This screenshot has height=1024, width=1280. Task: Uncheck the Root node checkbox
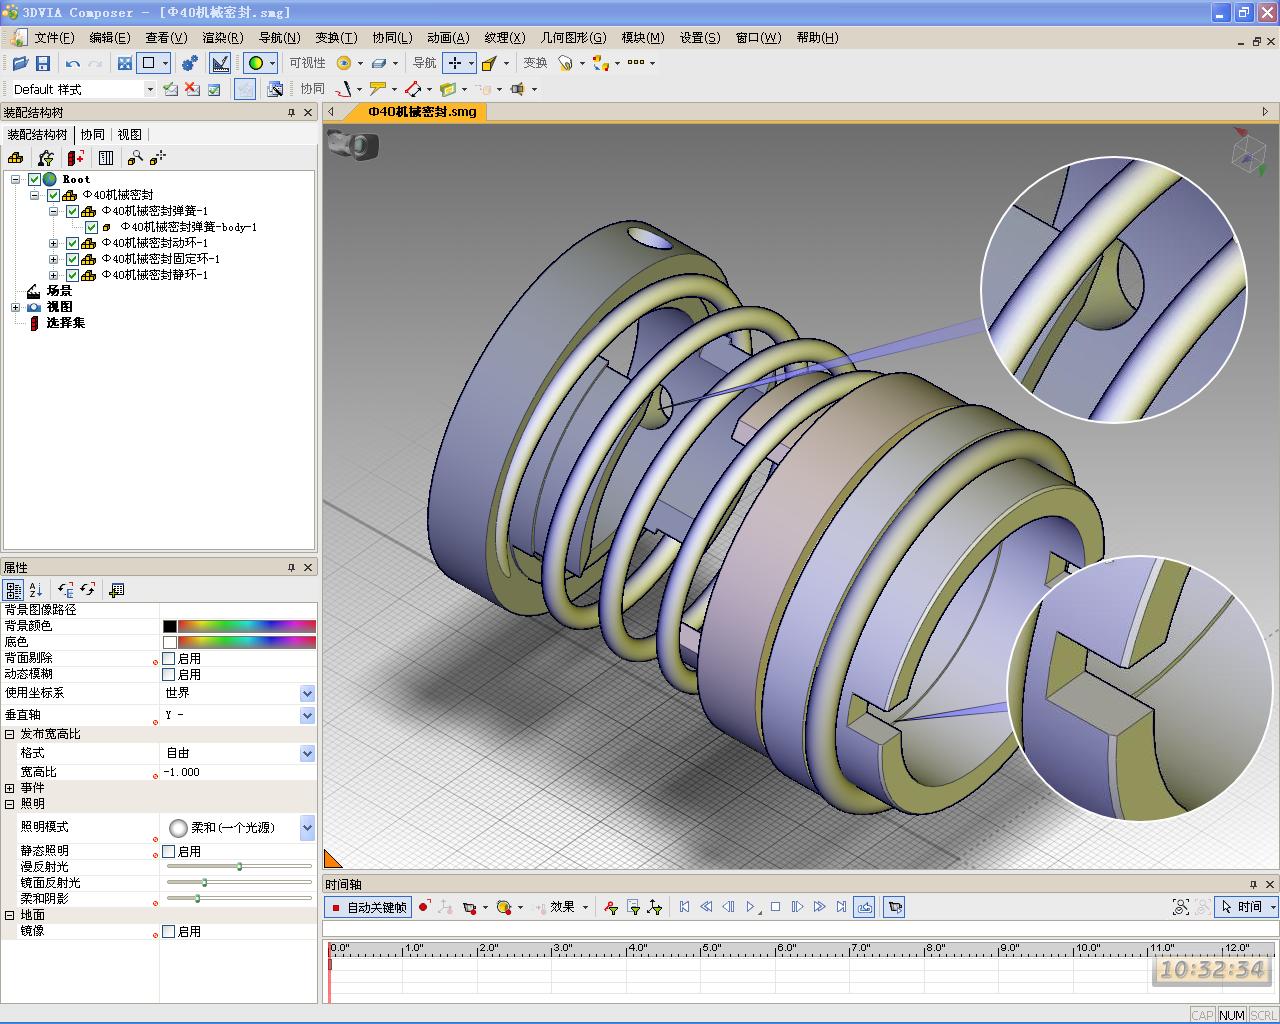(34, 179)
